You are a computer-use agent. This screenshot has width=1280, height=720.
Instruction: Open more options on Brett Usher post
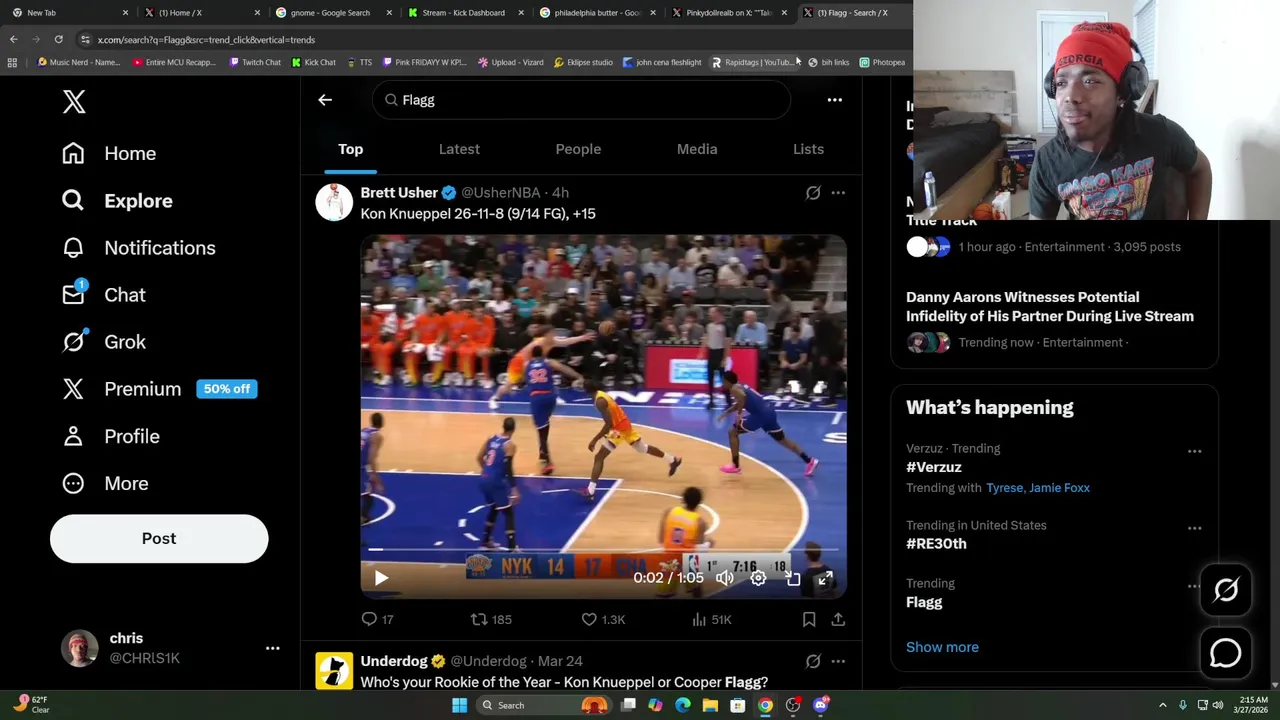(838, 193)
